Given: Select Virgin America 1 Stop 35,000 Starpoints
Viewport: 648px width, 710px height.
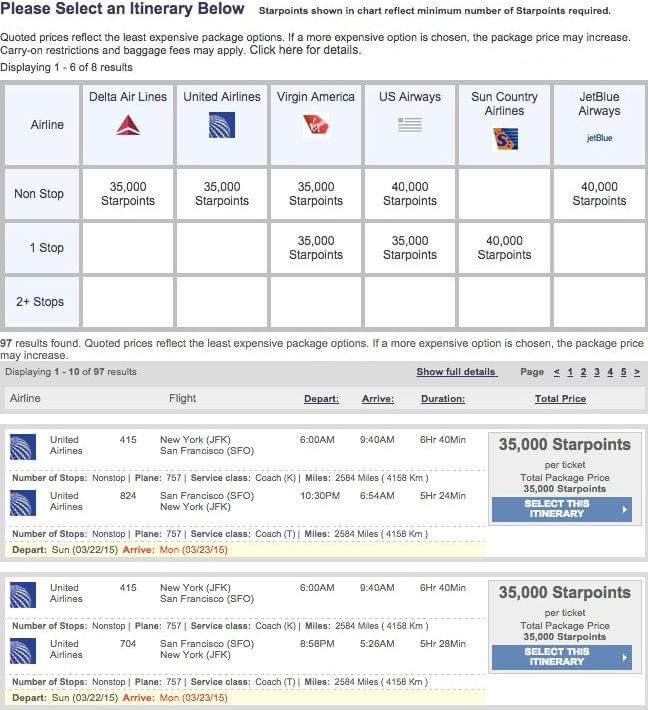Looking at the screenshot, I should [316, 248].
